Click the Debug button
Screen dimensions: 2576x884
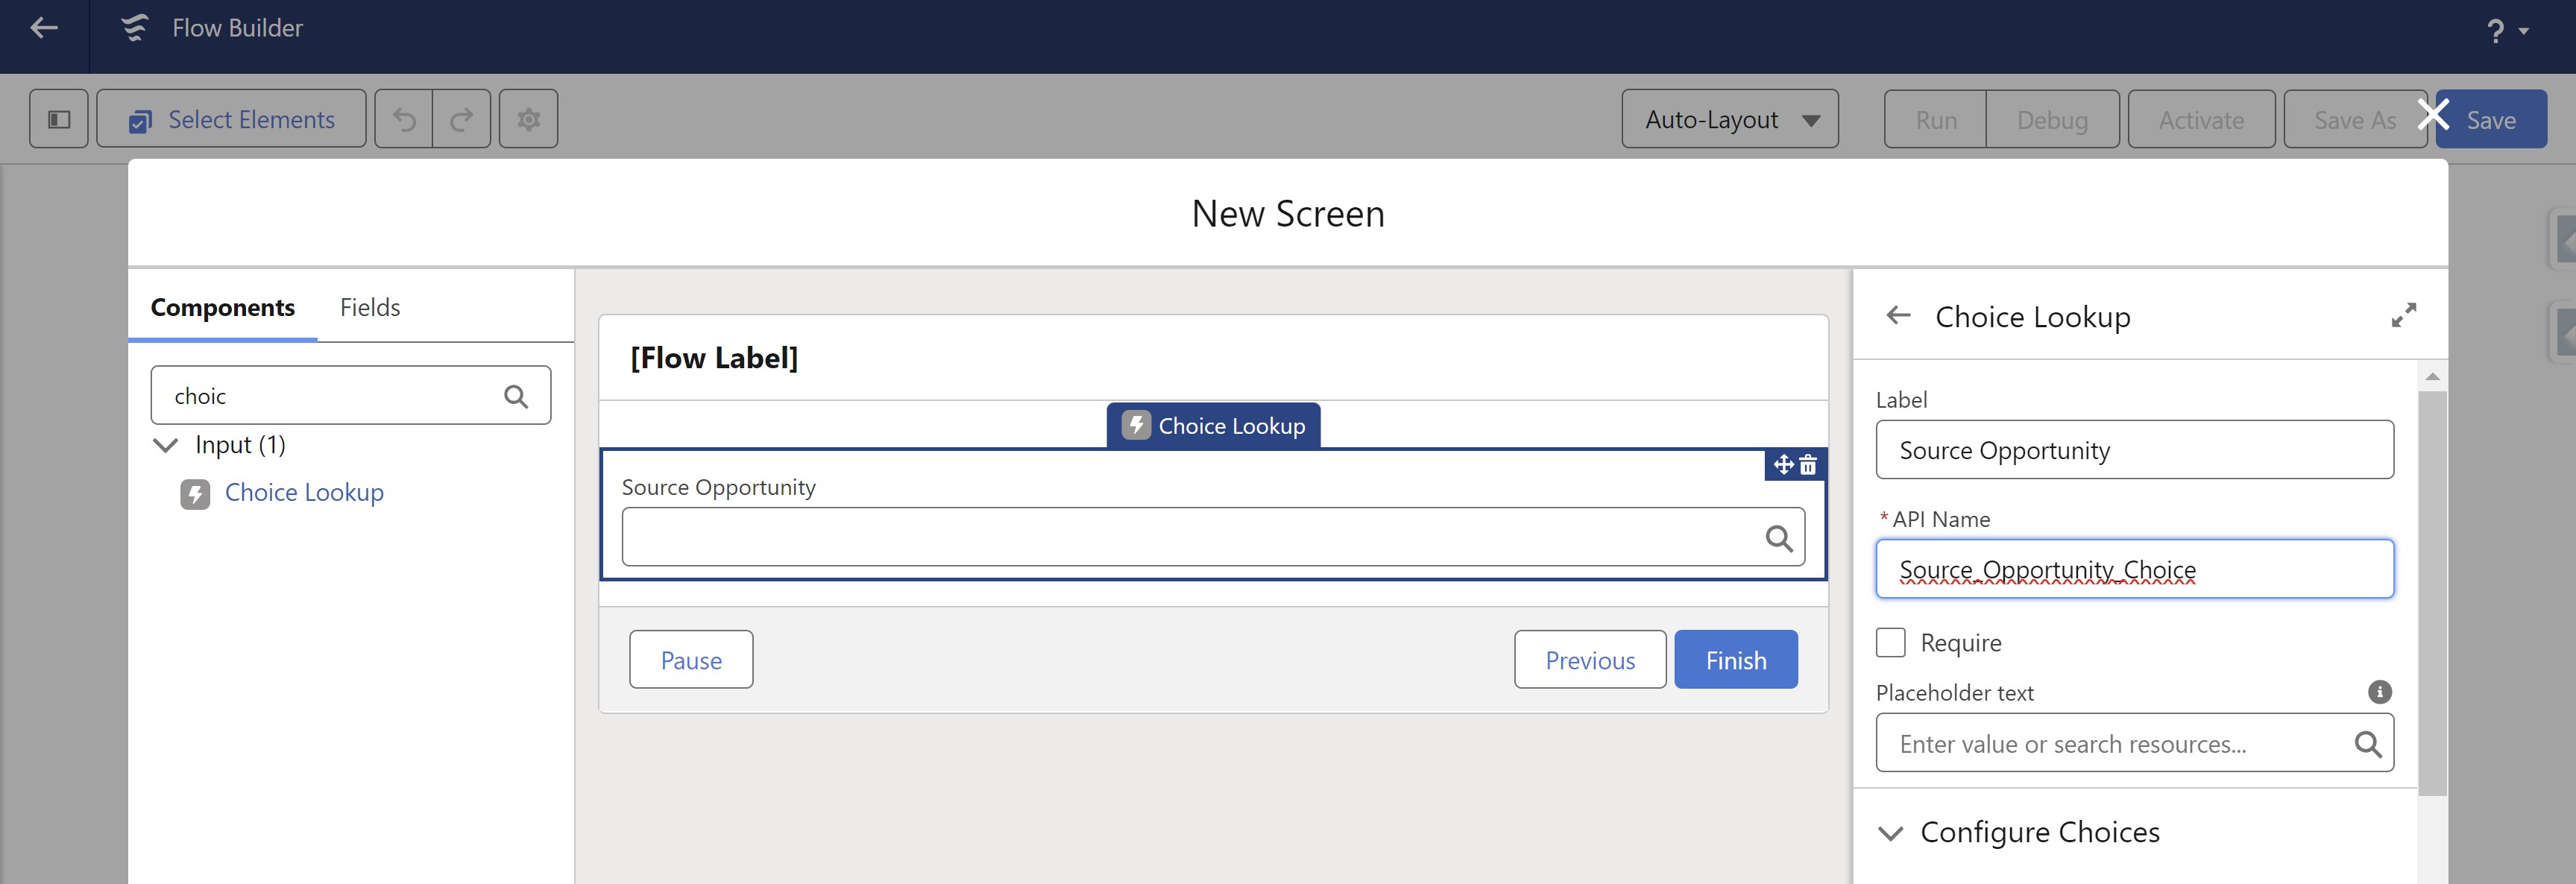[x=2052, y=119]
